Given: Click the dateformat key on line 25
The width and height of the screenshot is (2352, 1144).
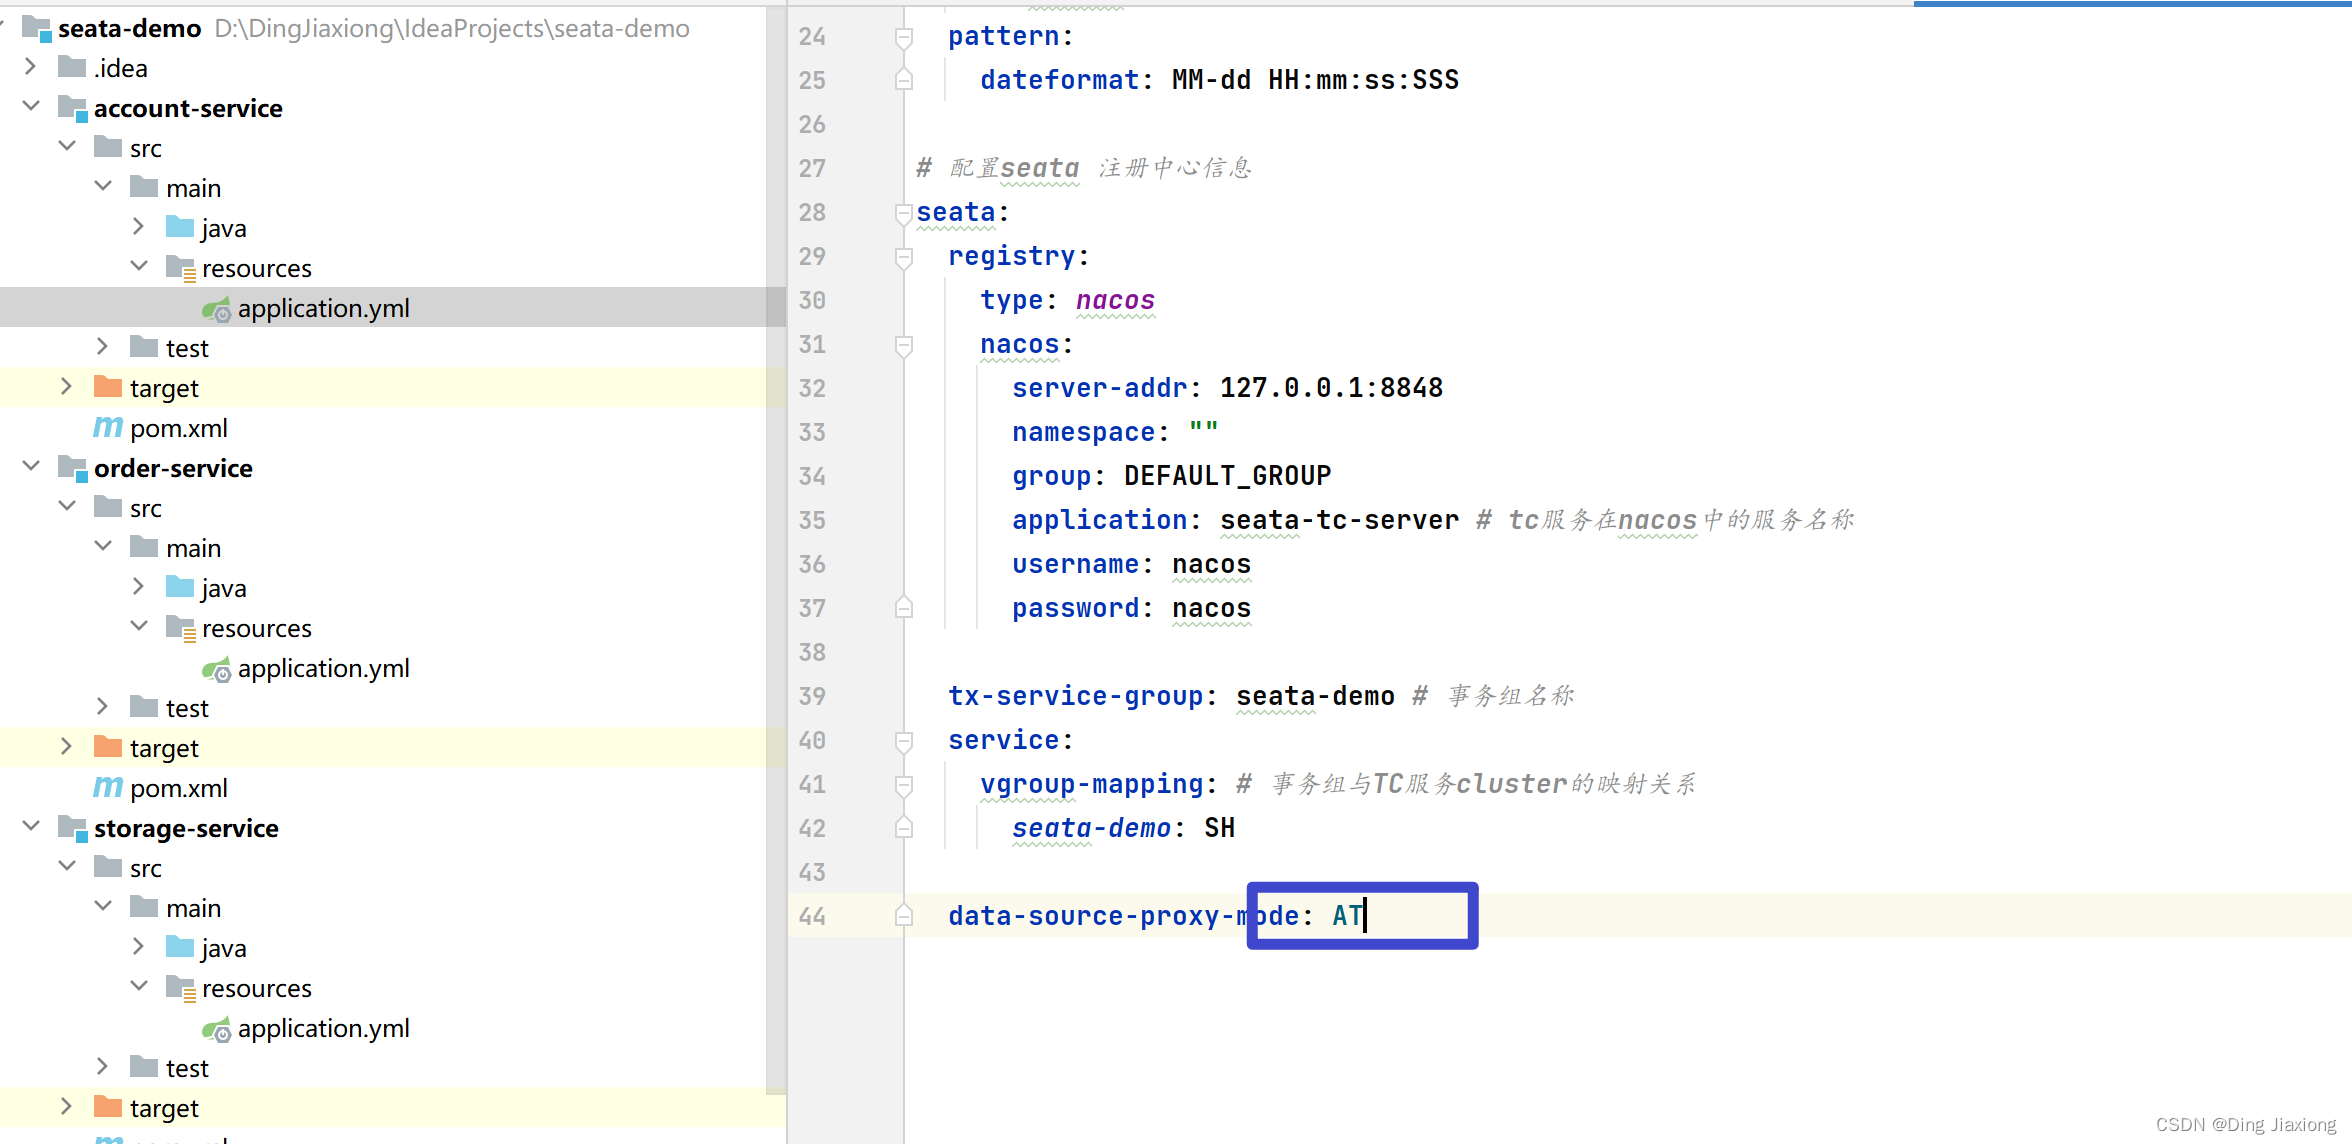Looking at the screenshot, I should [x=1059, y=80].
